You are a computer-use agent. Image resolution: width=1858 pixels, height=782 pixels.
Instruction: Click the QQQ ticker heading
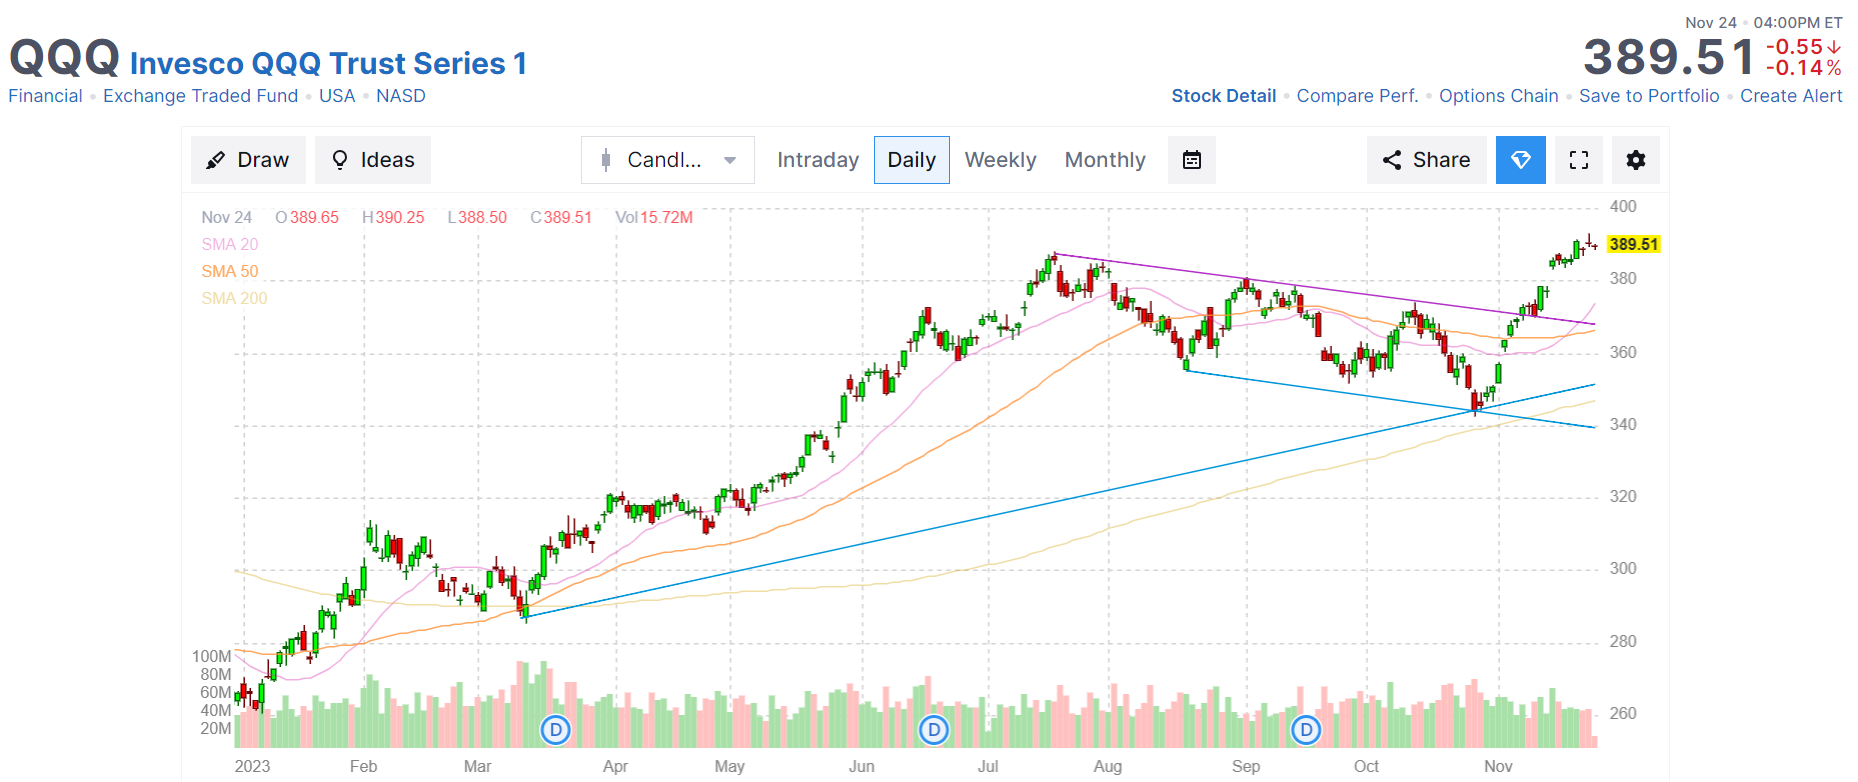64,57
